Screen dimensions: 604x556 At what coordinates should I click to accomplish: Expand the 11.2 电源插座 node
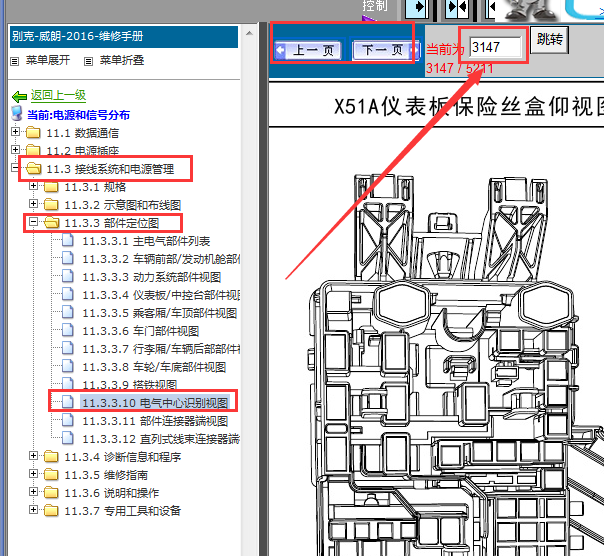pos(15,149)
